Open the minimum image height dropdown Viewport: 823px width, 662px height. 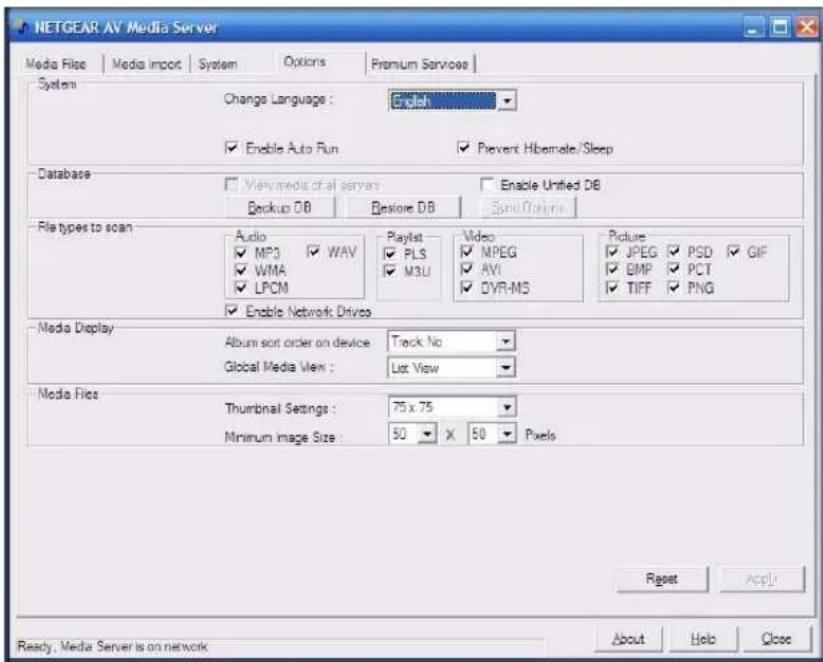(x=507, y=434)
